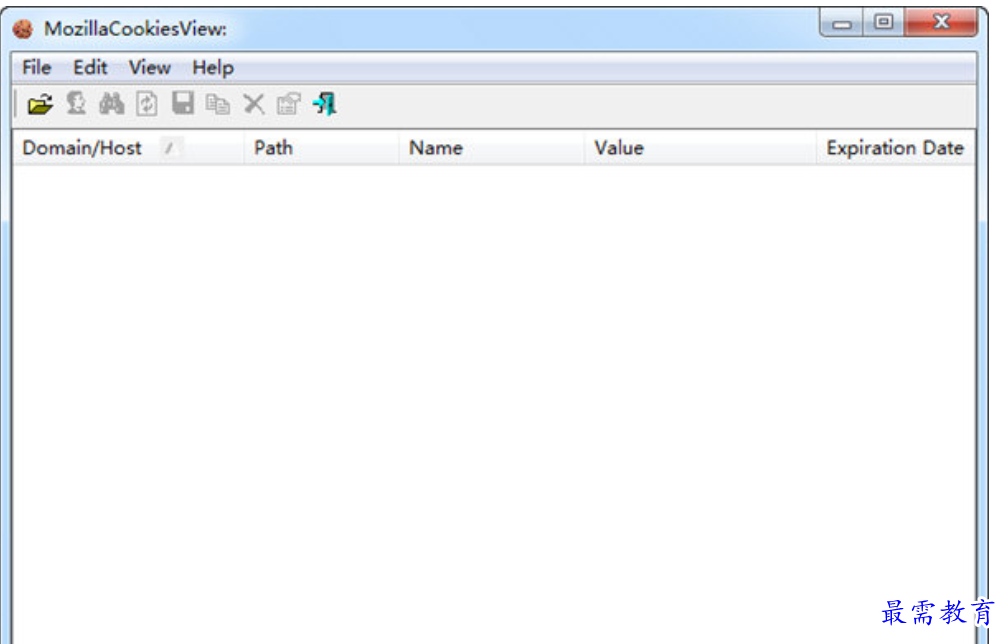The image size is (1003, 644).
Task: Open cookie properties toolbar icon
Action: 288,104
